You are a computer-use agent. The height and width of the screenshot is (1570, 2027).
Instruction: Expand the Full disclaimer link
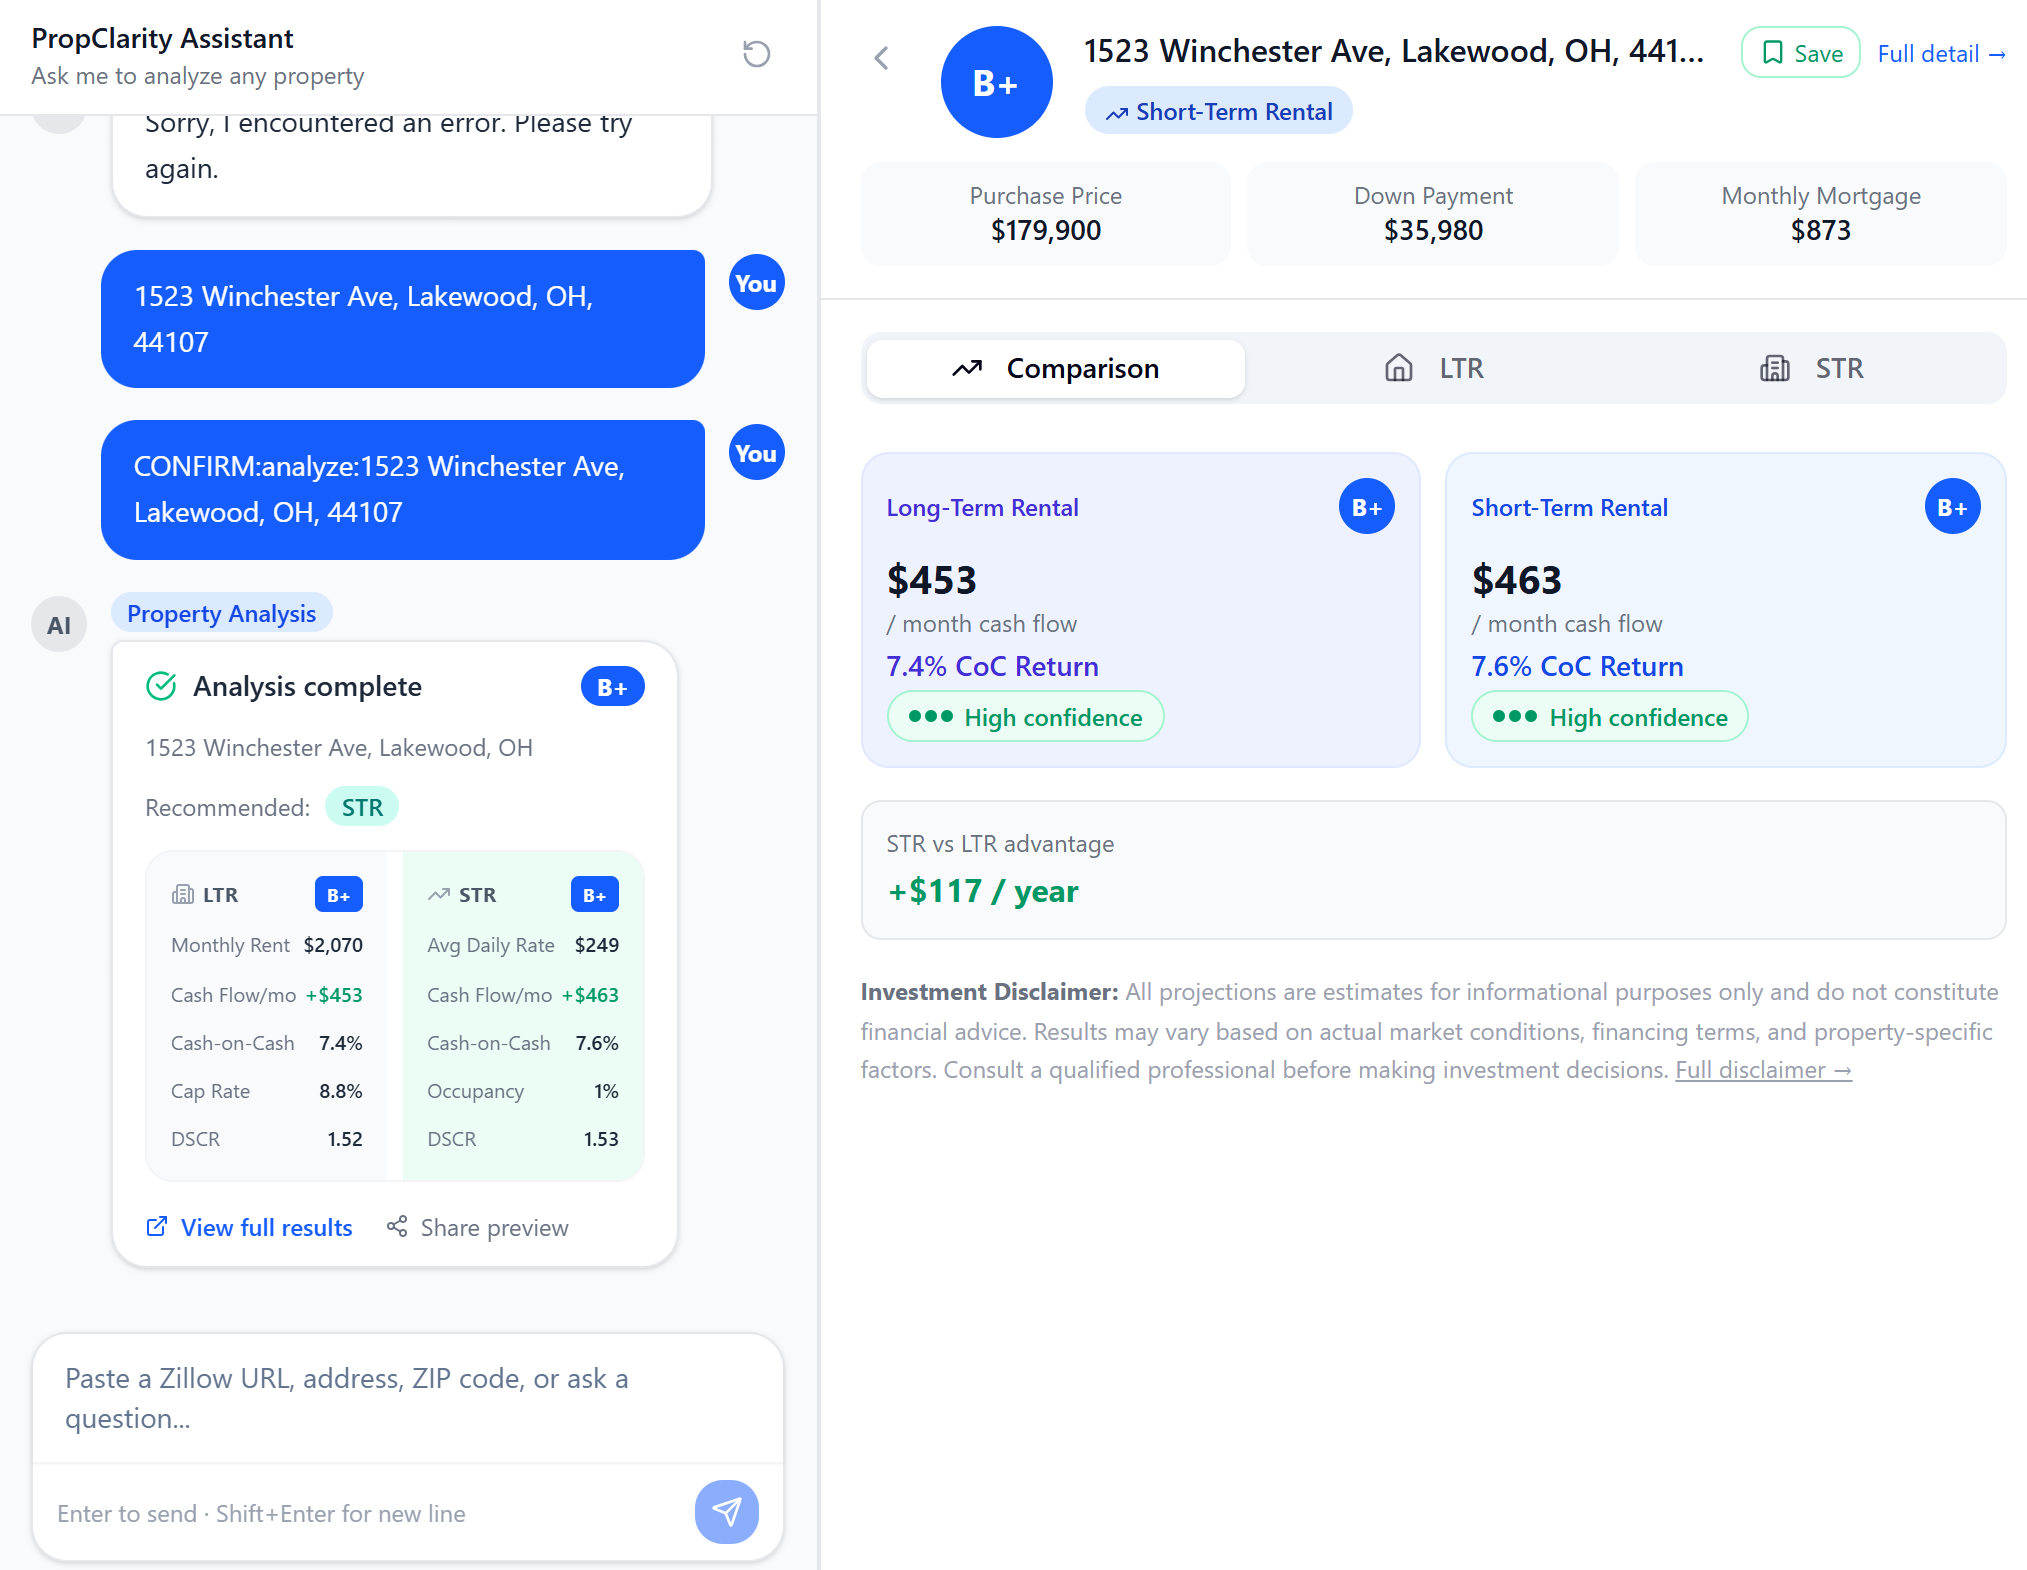[x=1762, y=1069]
